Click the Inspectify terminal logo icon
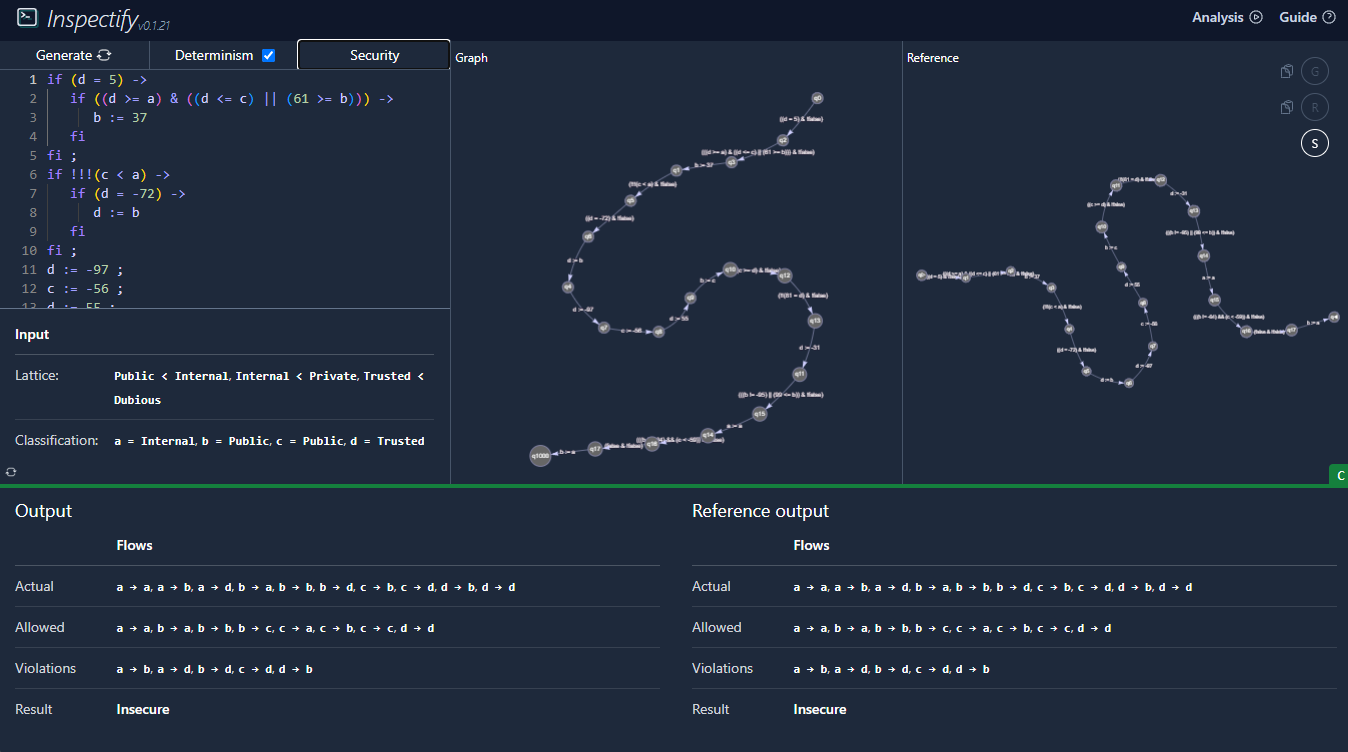 (x=27, y=17)
